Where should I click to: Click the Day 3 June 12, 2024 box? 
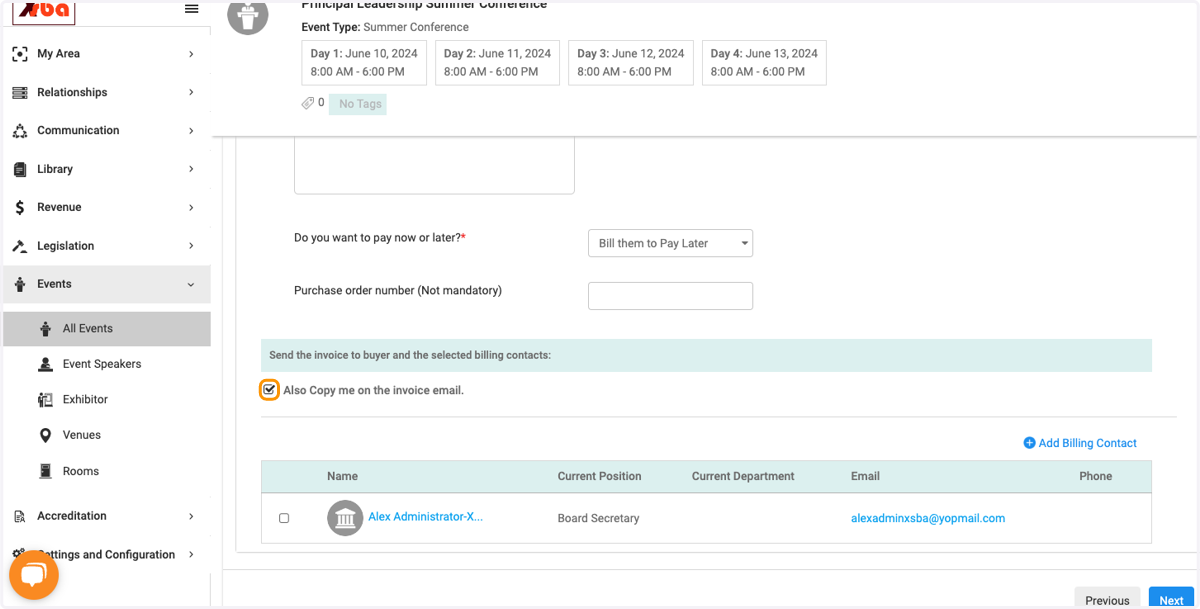(631, 62)
